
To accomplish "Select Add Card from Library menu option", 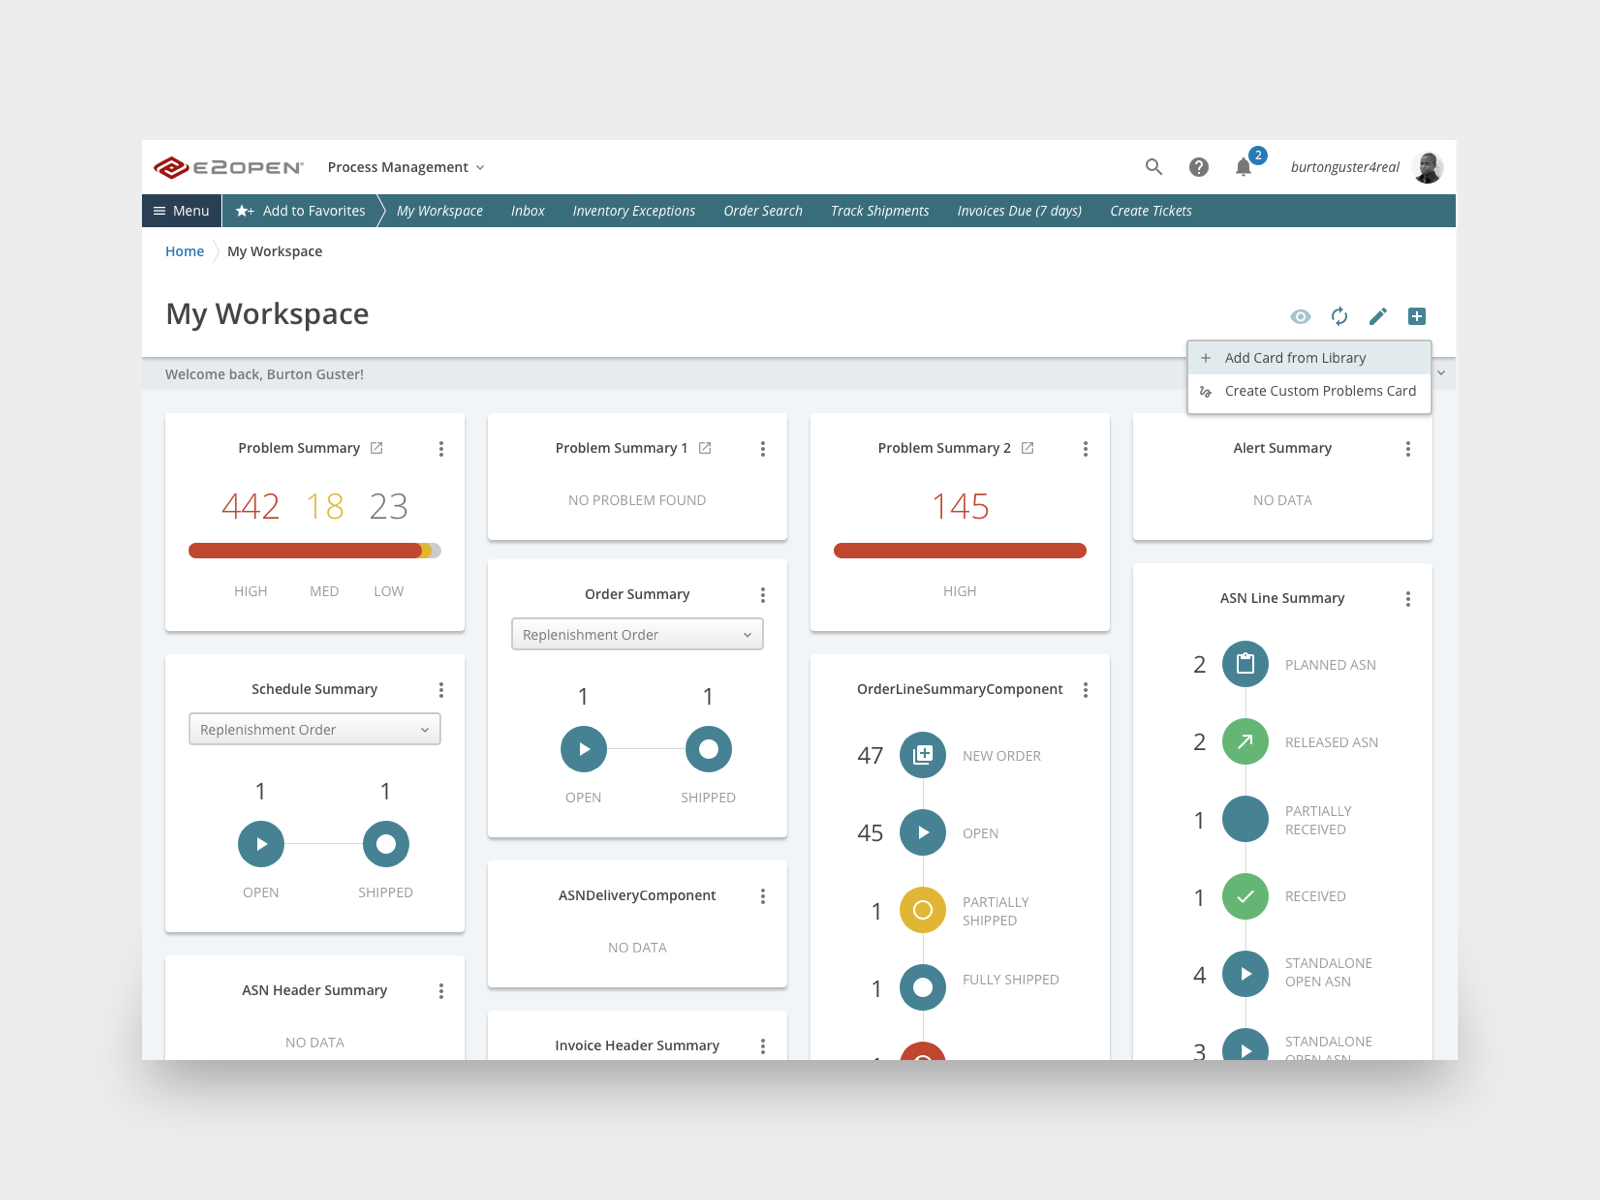I will [1295, 357].
